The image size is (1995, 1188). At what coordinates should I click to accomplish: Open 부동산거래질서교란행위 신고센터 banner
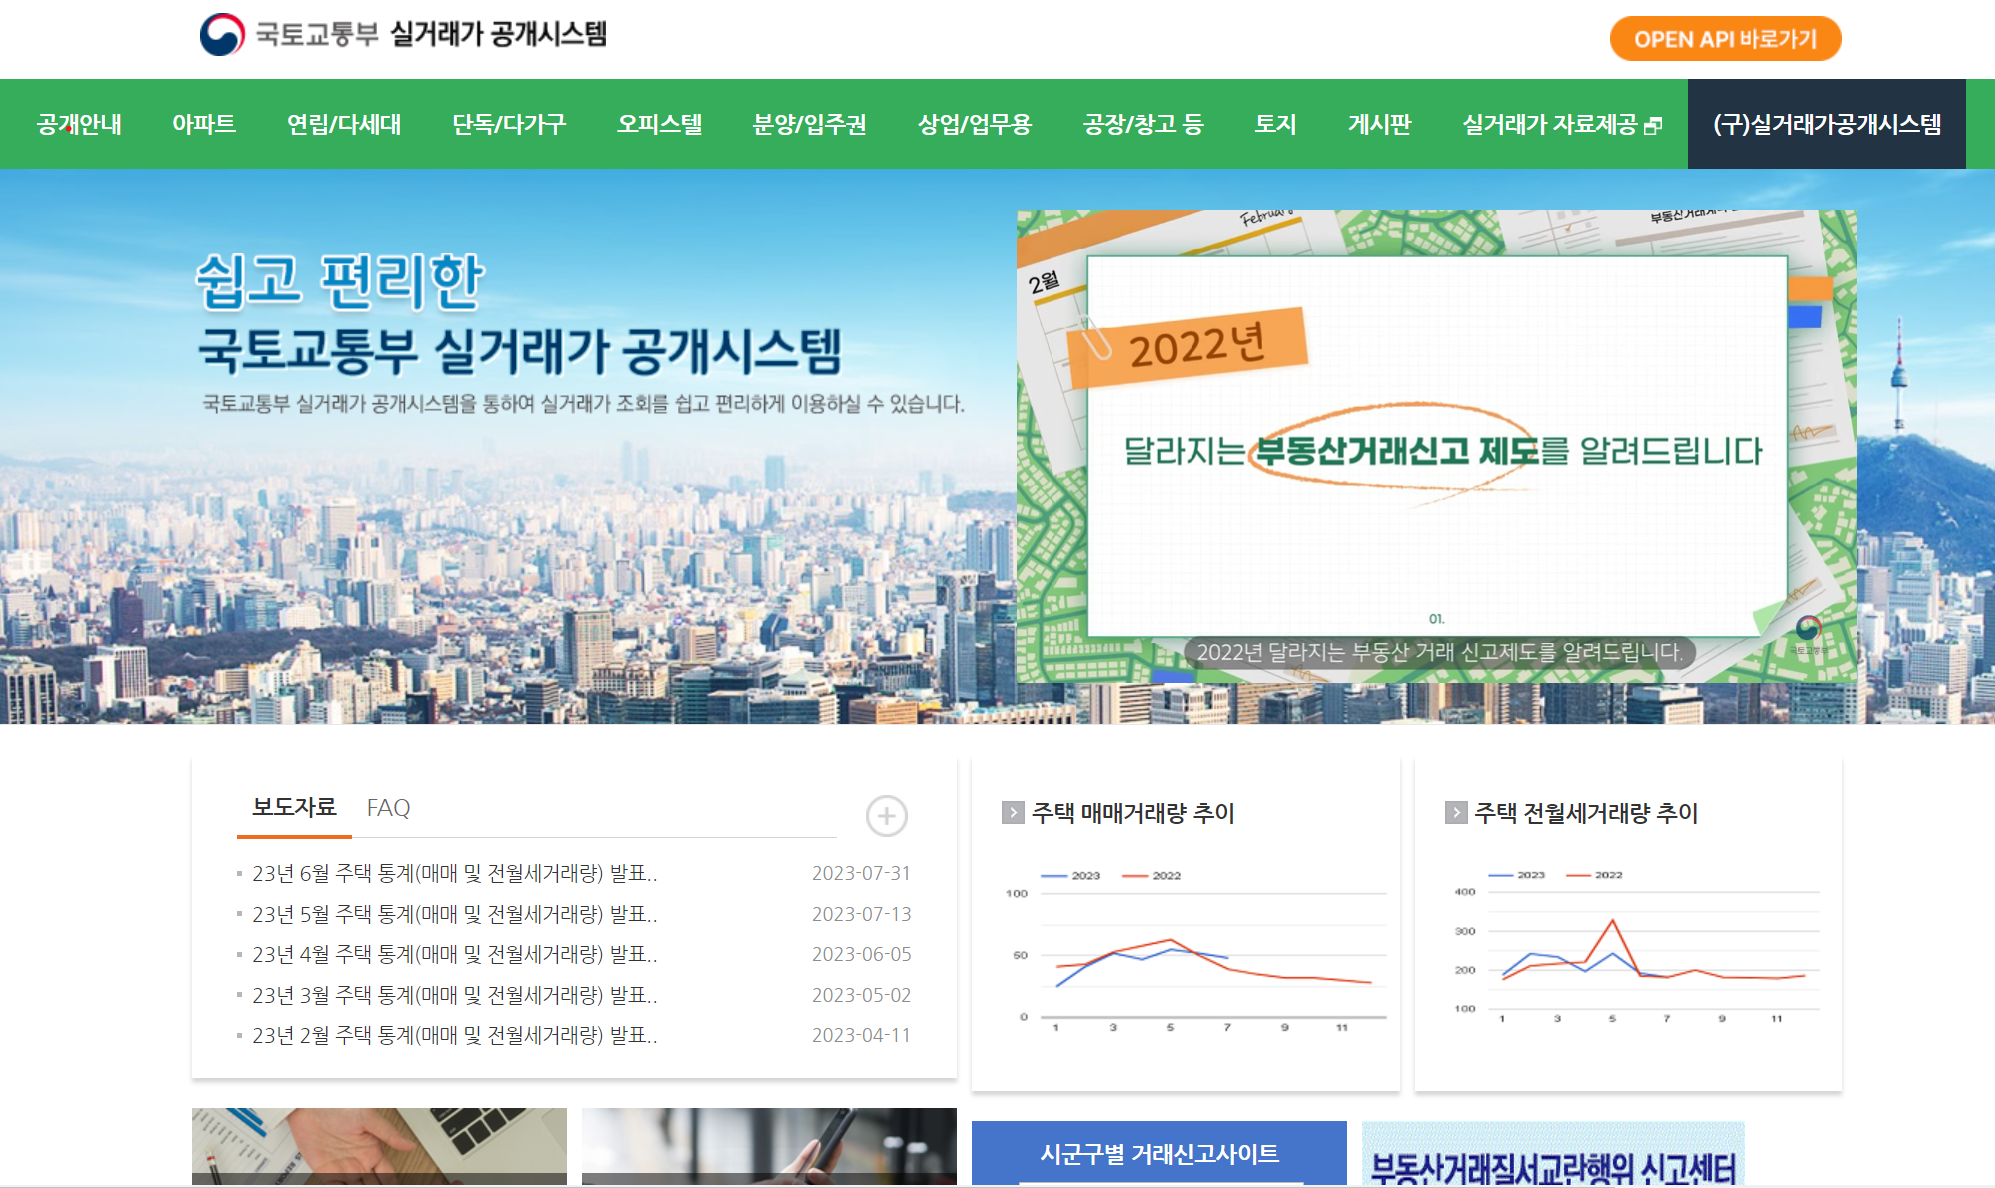(1552, 1160)
